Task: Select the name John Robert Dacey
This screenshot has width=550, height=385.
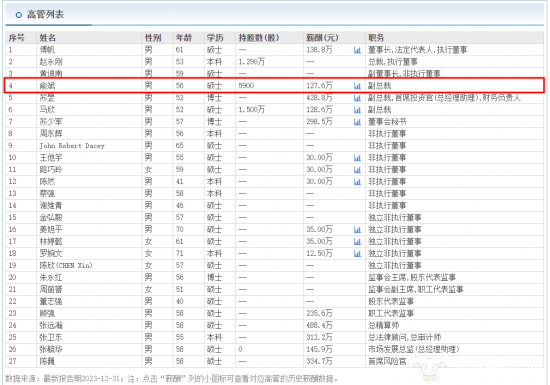Action: (x=72, y=146)
